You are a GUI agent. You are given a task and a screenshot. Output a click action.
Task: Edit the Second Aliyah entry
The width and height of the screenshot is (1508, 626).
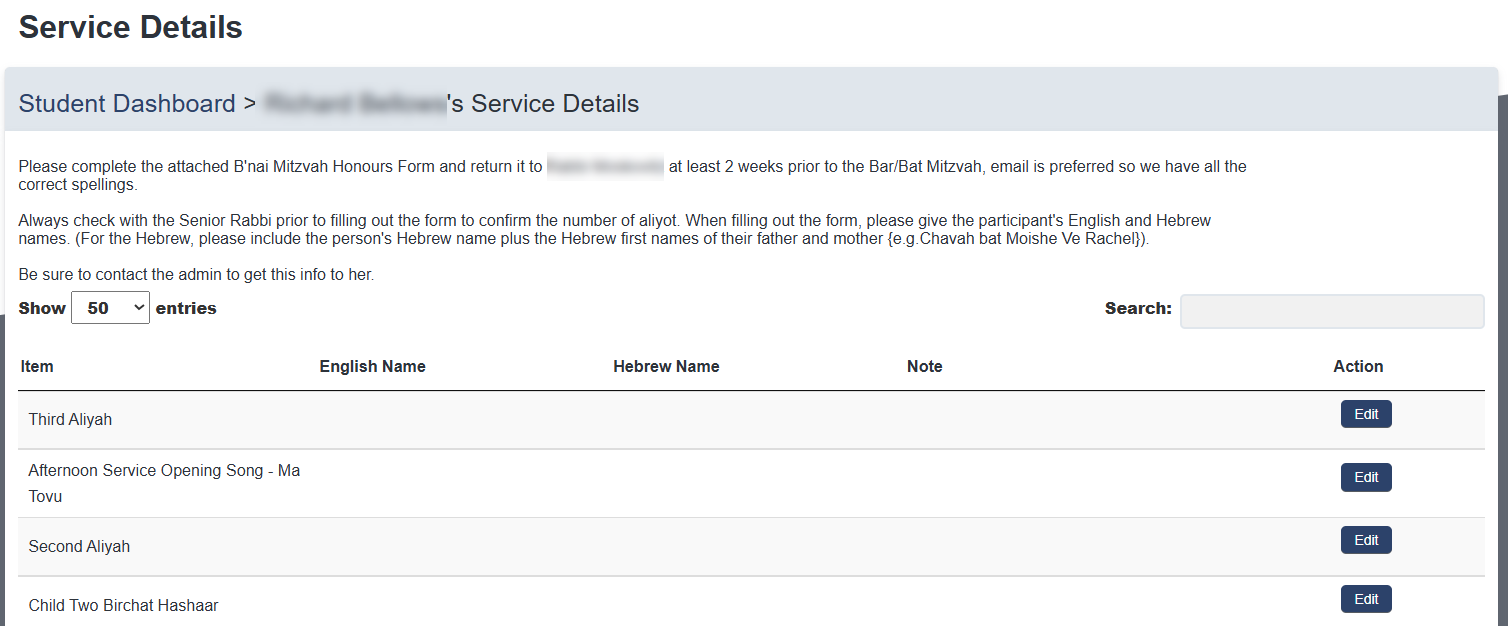pos(1365,539)
